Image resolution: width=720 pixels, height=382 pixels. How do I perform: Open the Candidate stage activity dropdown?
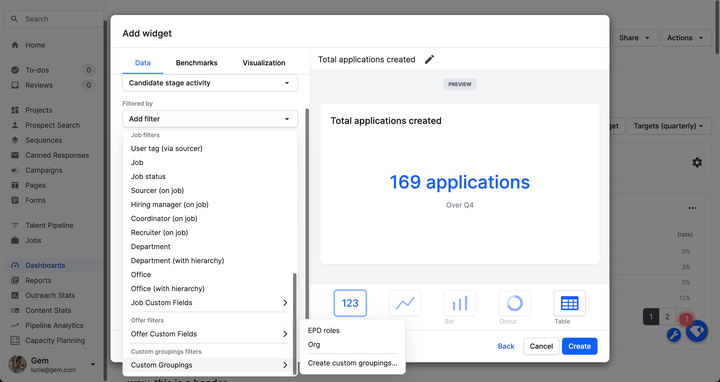pyautogui.click(x=210, y=83)
